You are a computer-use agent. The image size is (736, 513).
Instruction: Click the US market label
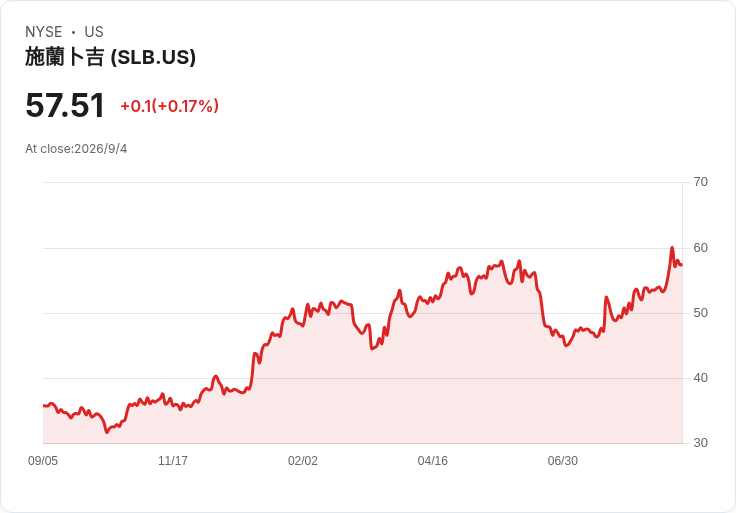click(x=94, y=32)
